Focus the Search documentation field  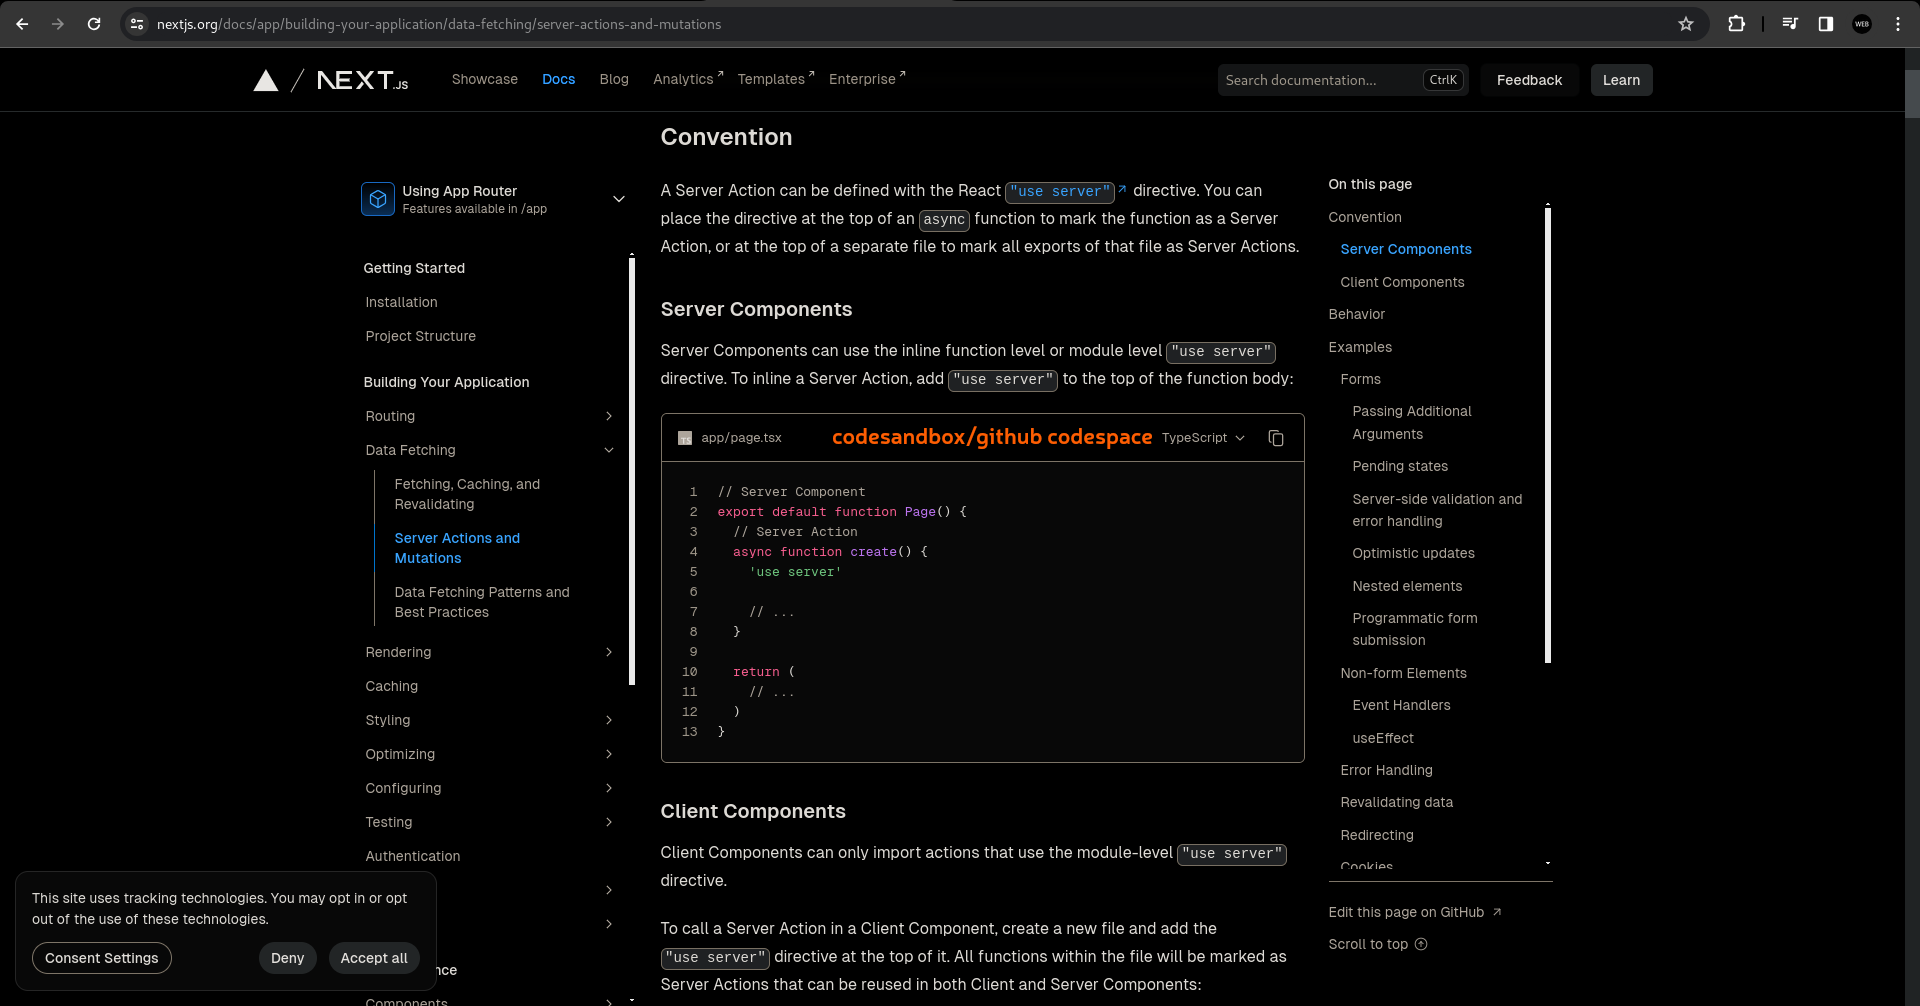coord(1342,80)
